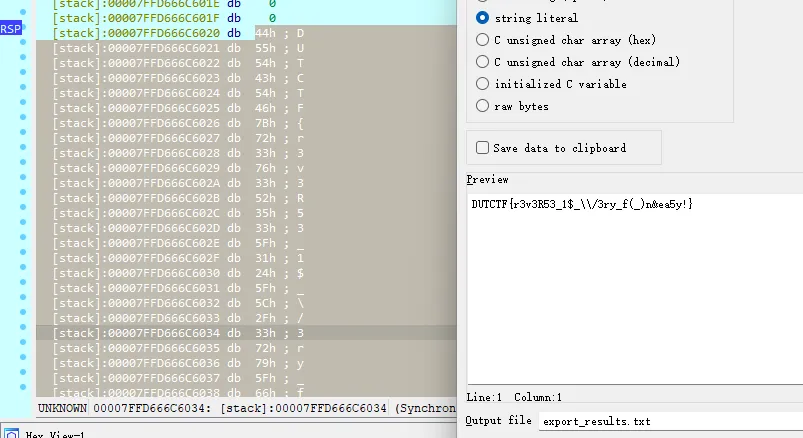
Task: Switch to the Hex View-1 tab
Action: pyautogui.click(x=55, y=433)
